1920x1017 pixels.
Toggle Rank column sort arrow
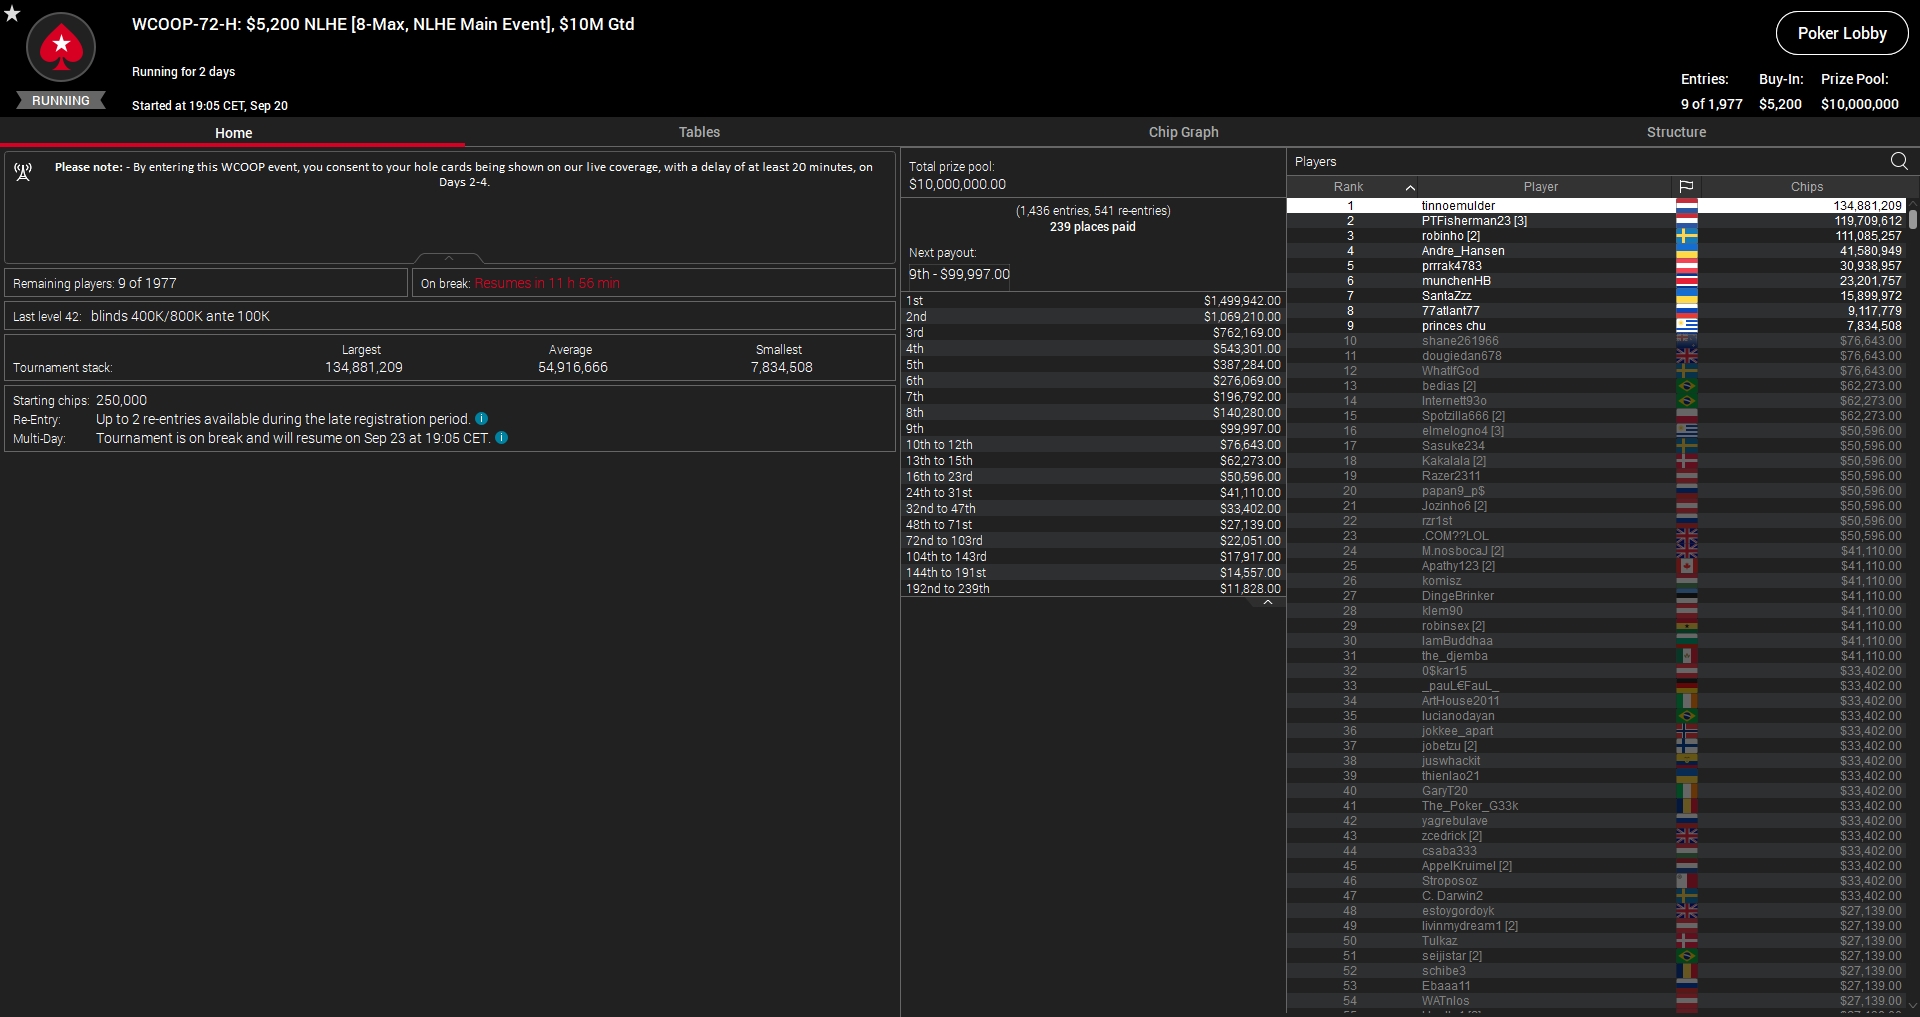click(x=1410, y=187)
